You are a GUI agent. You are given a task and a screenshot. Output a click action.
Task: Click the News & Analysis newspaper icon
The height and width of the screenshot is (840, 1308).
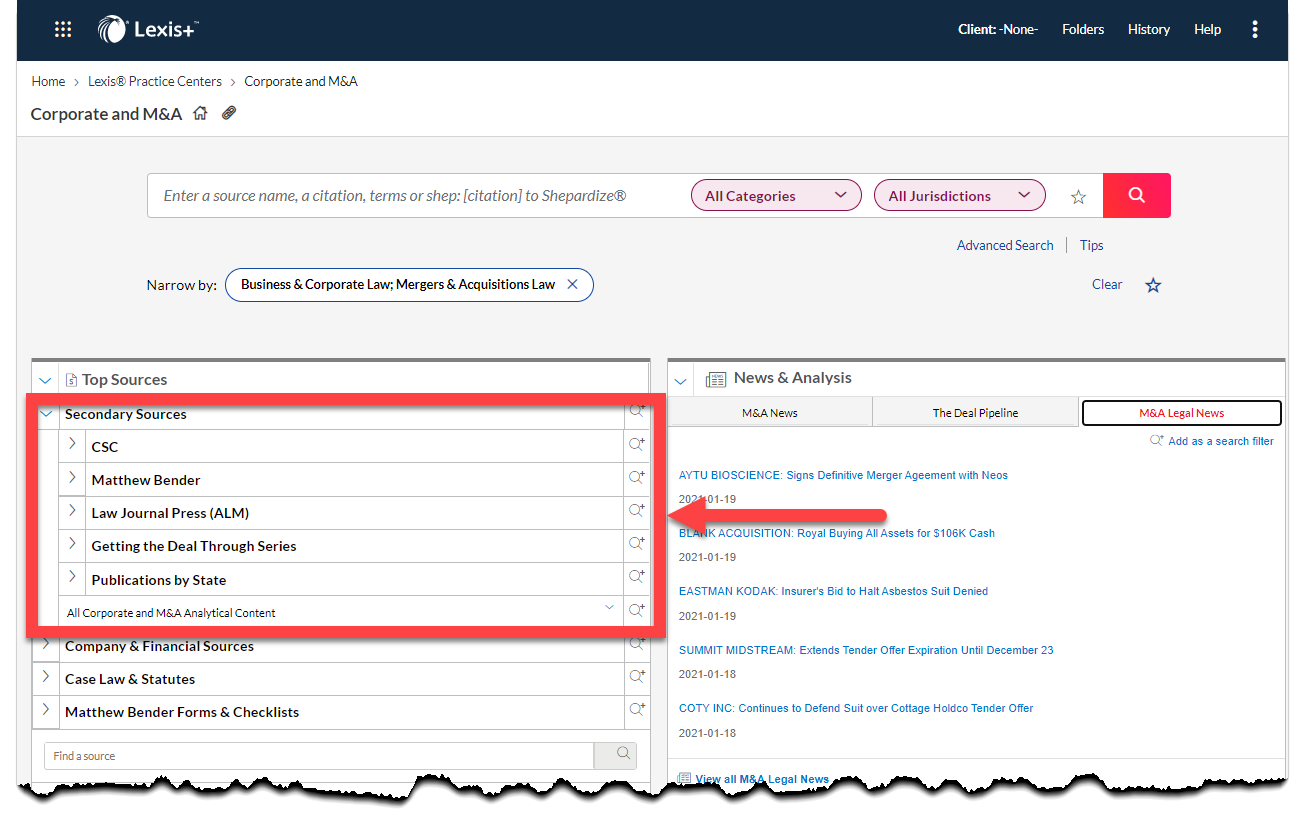pyautogui.click(x=715, y=379)
